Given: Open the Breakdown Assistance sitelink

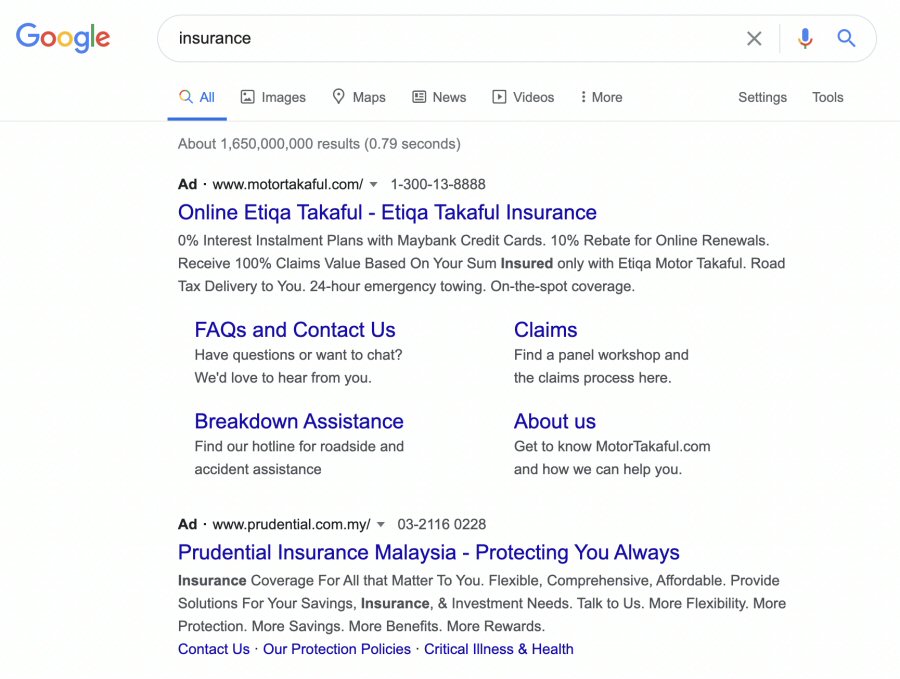Looking at the screenshot, I should click(298, 421).
